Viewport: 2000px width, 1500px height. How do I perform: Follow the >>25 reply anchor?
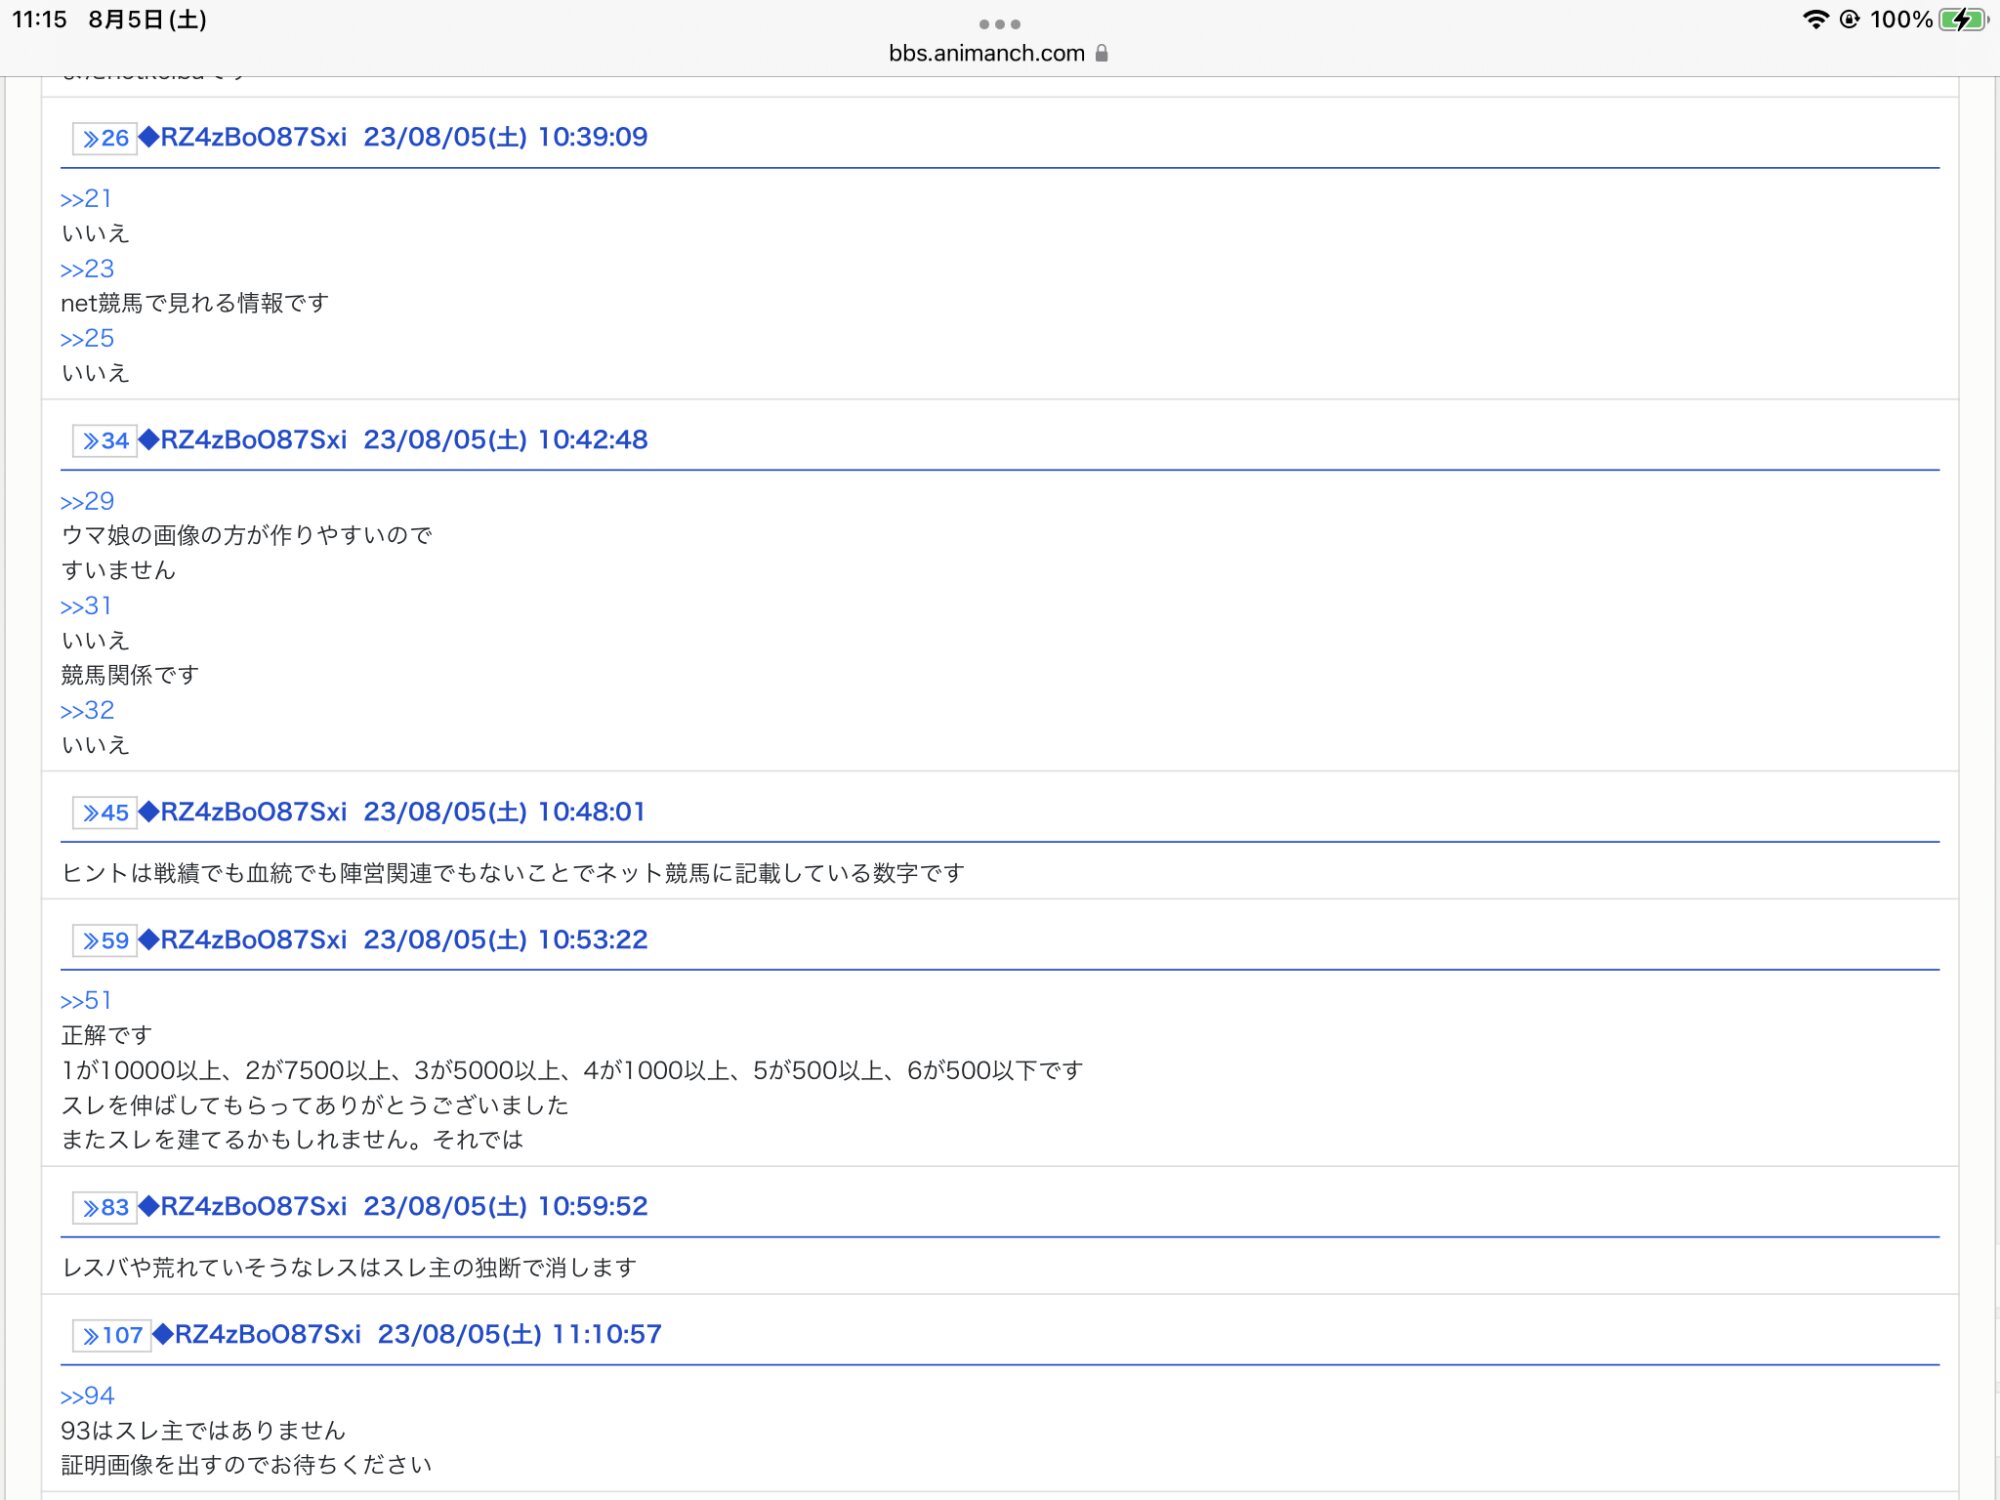(x=87, y=340)
